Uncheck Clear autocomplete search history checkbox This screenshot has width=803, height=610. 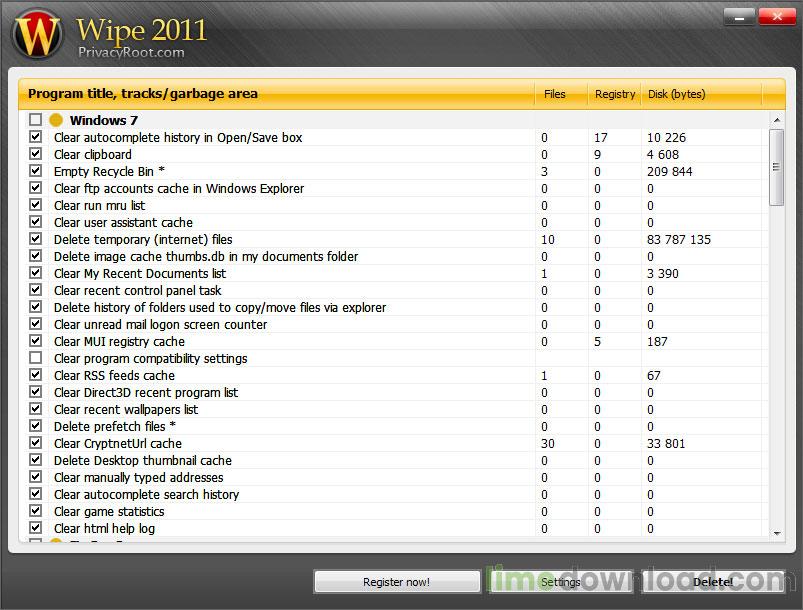coord(35,494)
